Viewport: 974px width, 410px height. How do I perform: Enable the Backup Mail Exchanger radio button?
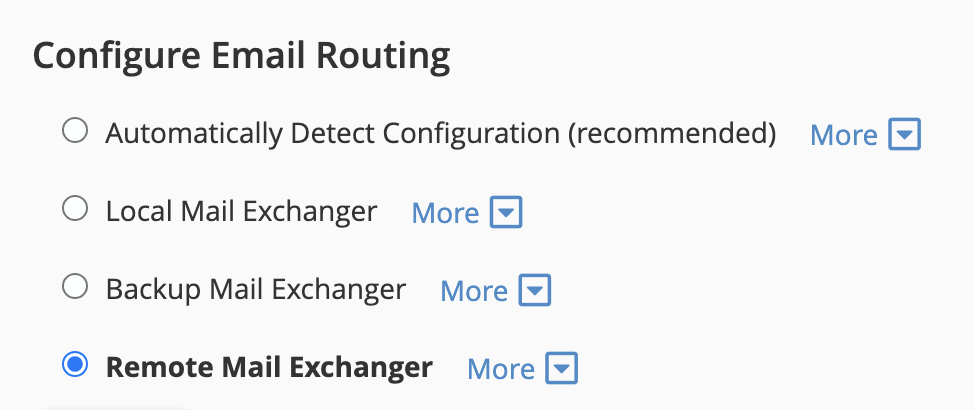[x=75, y=287]
